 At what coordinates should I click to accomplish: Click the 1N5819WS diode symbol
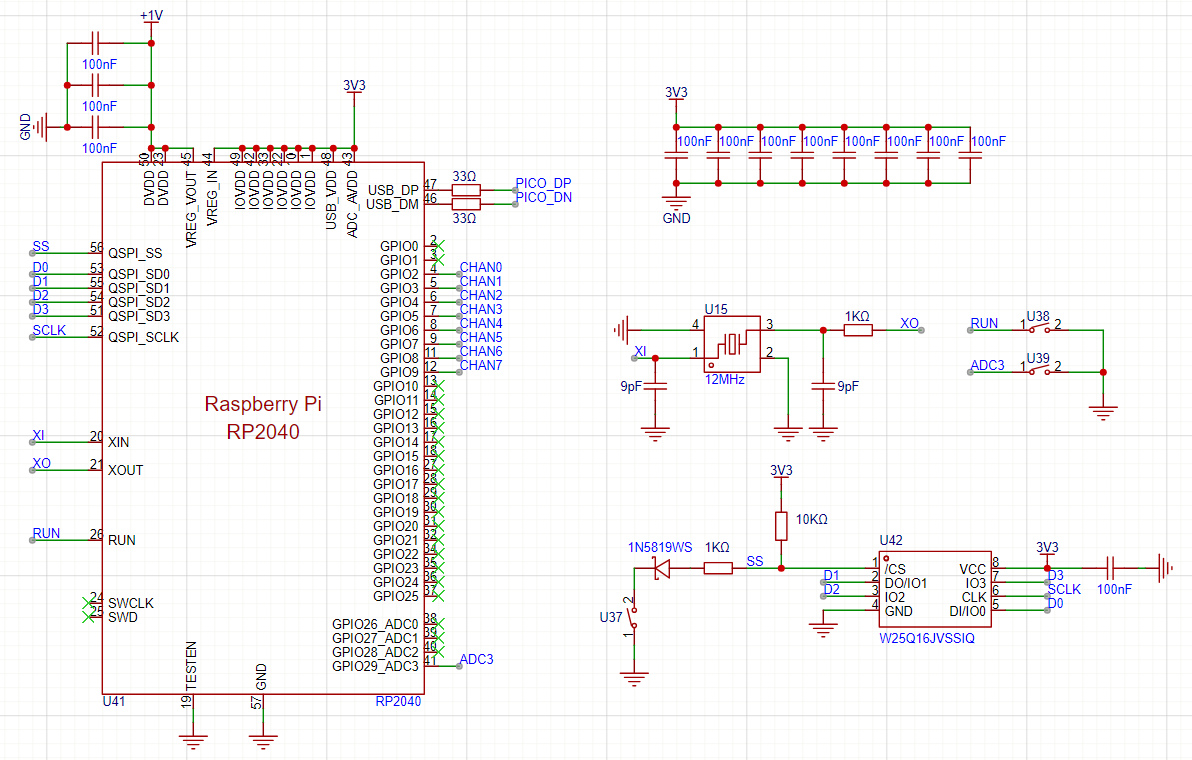pyautogui.click(x=660, y=568)
